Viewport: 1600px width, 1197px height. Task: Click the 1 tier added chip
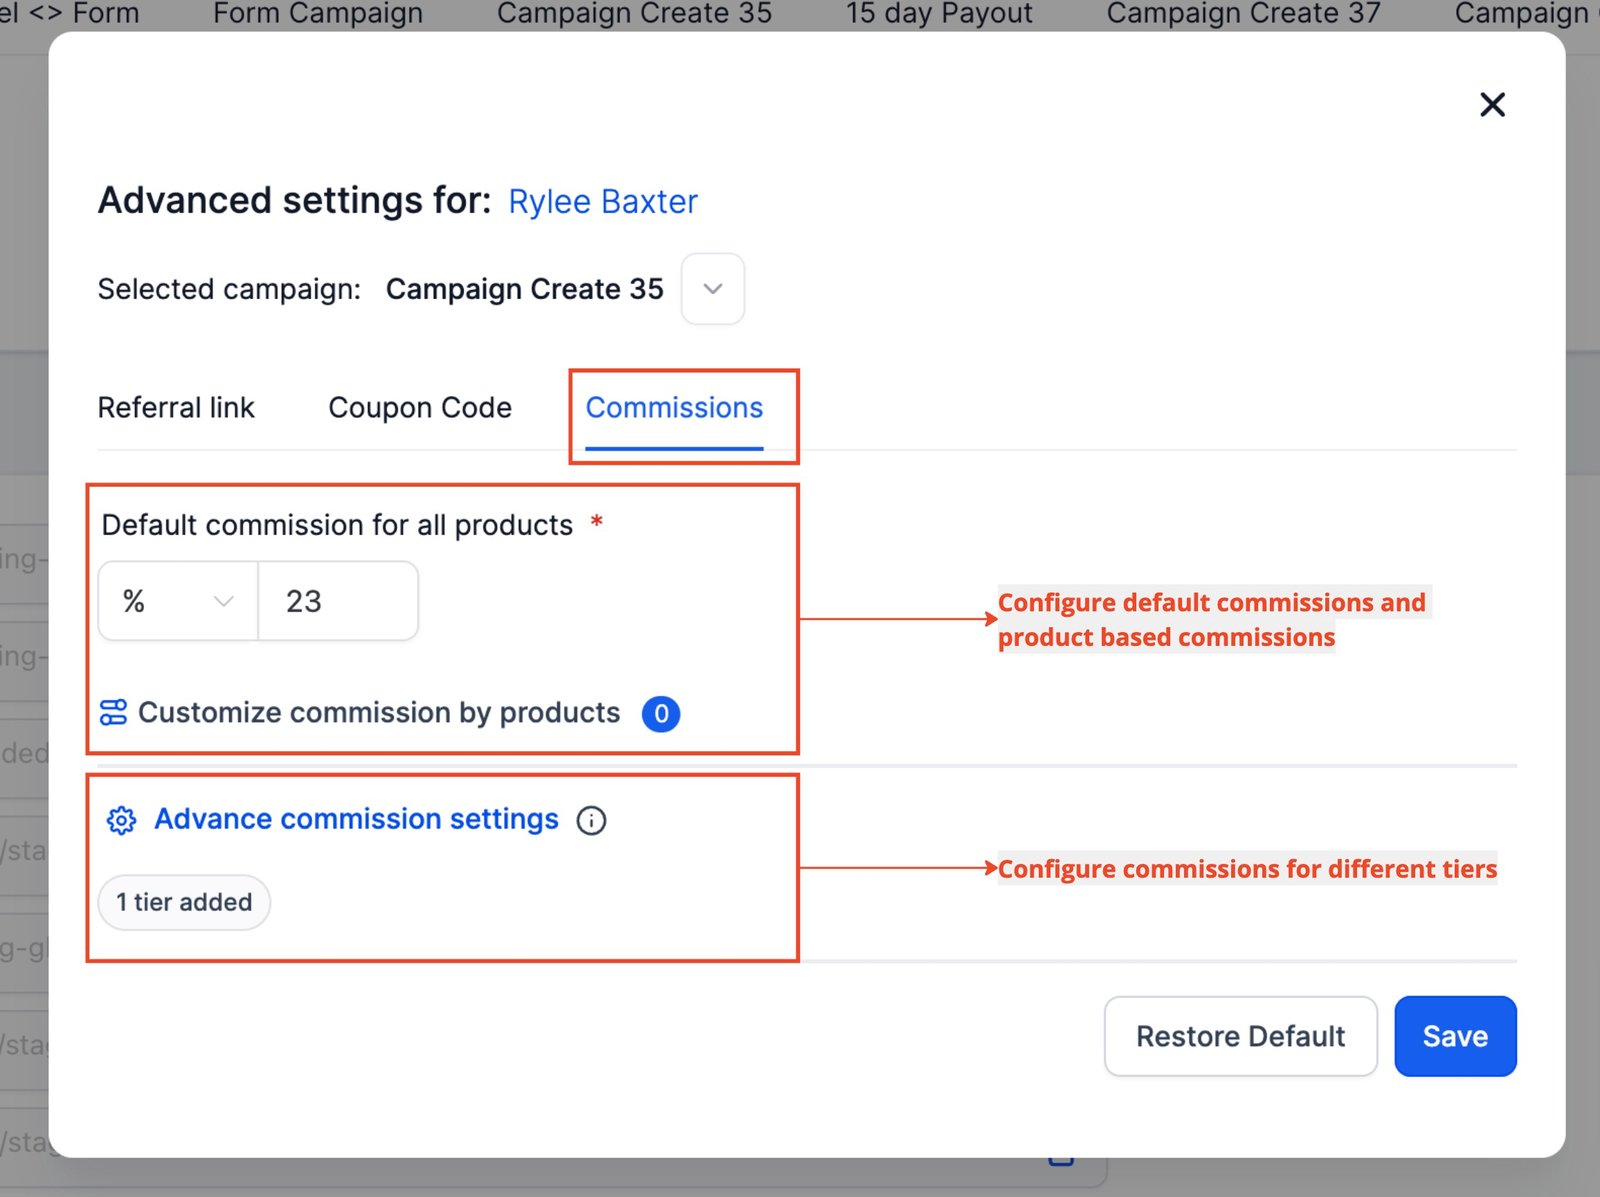coord(184,902)
